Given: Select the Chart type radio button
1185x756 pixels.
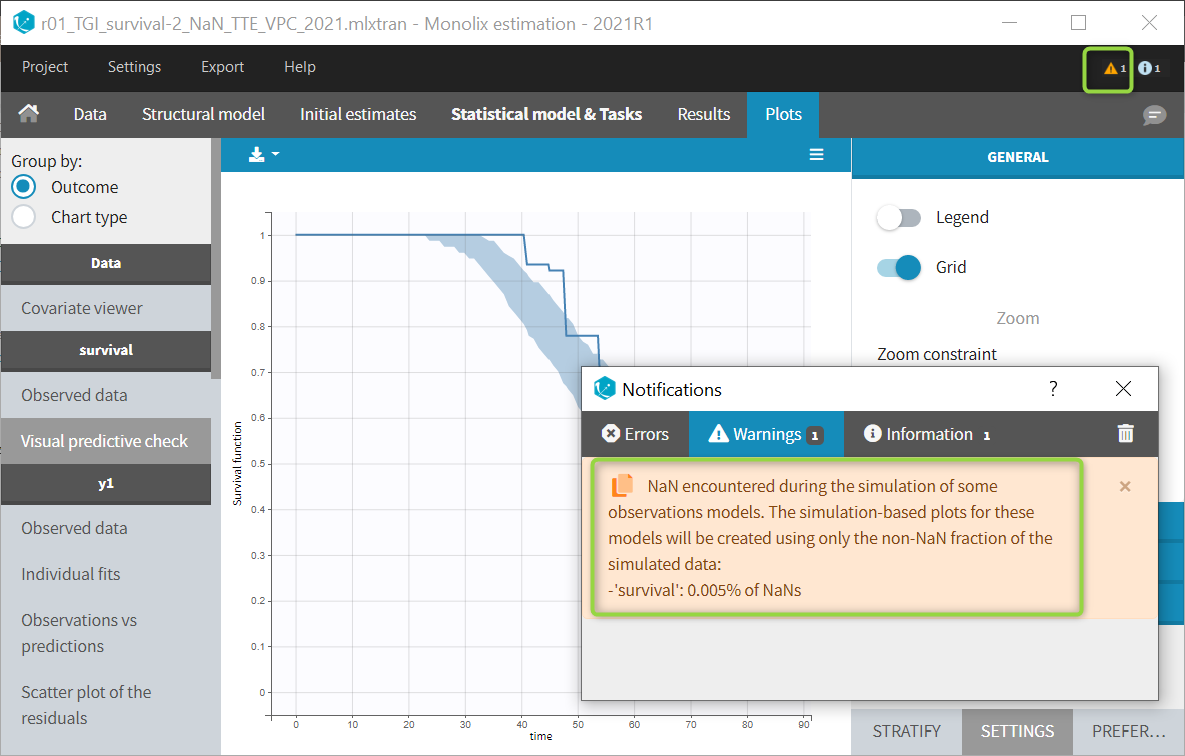Looking at the screenshot, I should pos(24,217).
